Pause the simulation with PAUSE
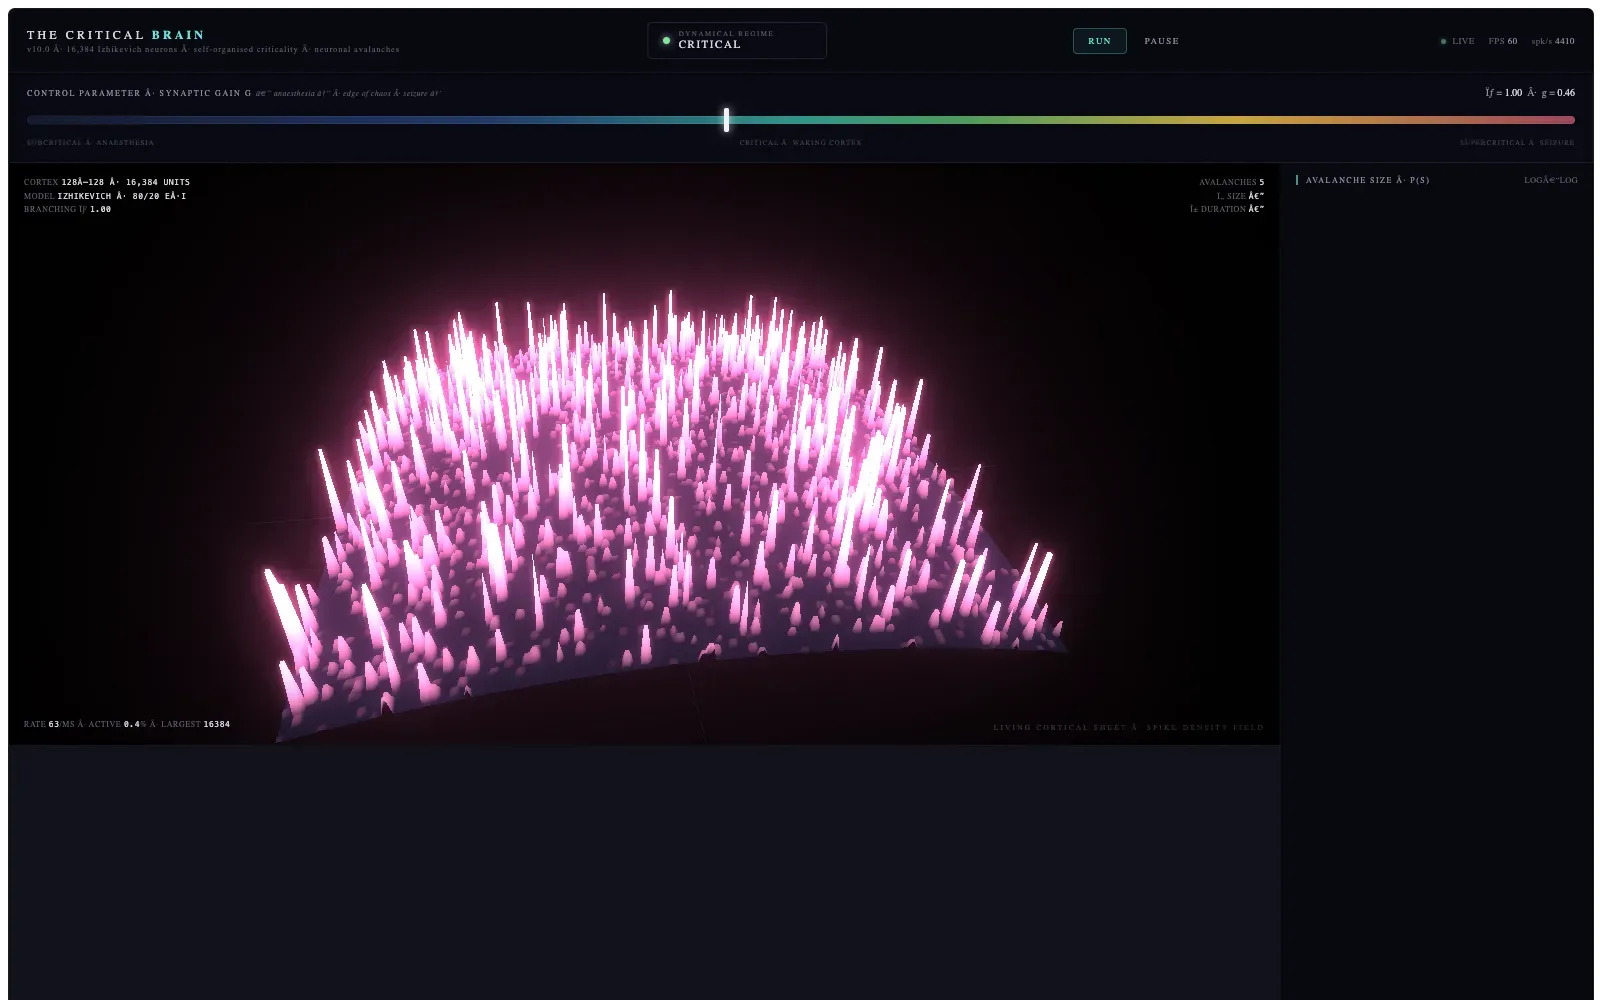The width and height of the screenshot is (1600, 1000). pos(1161,41)
